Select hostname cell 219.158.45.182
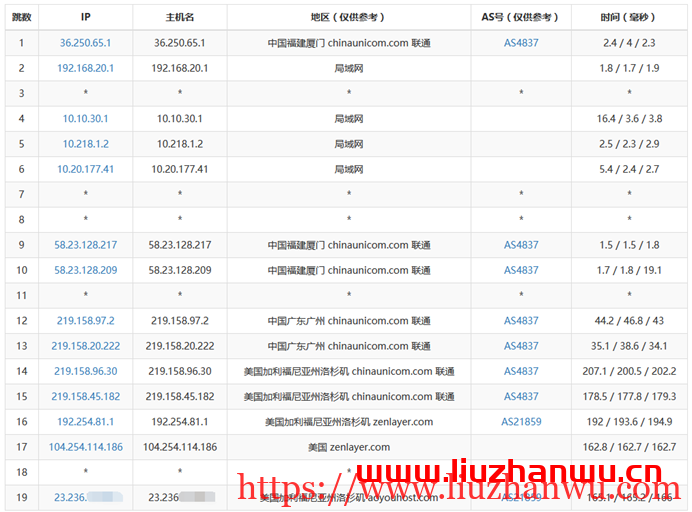 pyautogui.click(x=180, y=396)
